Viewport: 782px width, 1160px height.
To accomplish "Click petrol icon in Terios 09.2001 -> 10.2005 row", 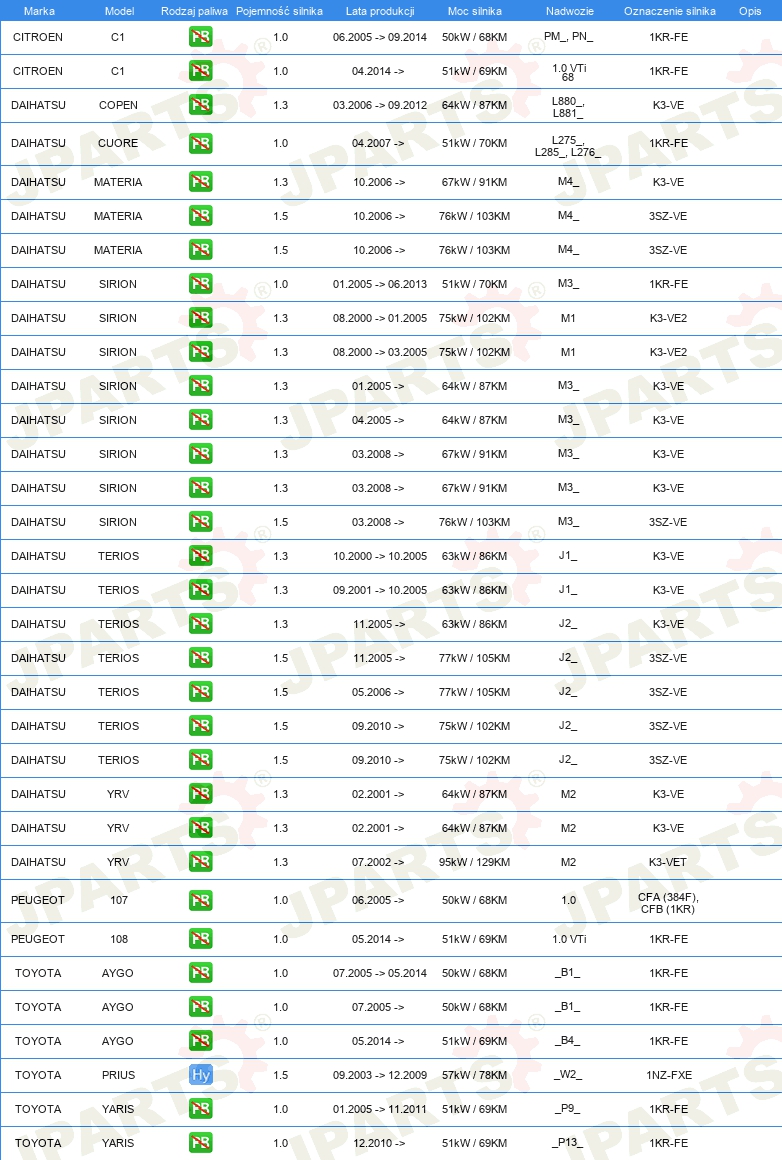I will (200, 590).
